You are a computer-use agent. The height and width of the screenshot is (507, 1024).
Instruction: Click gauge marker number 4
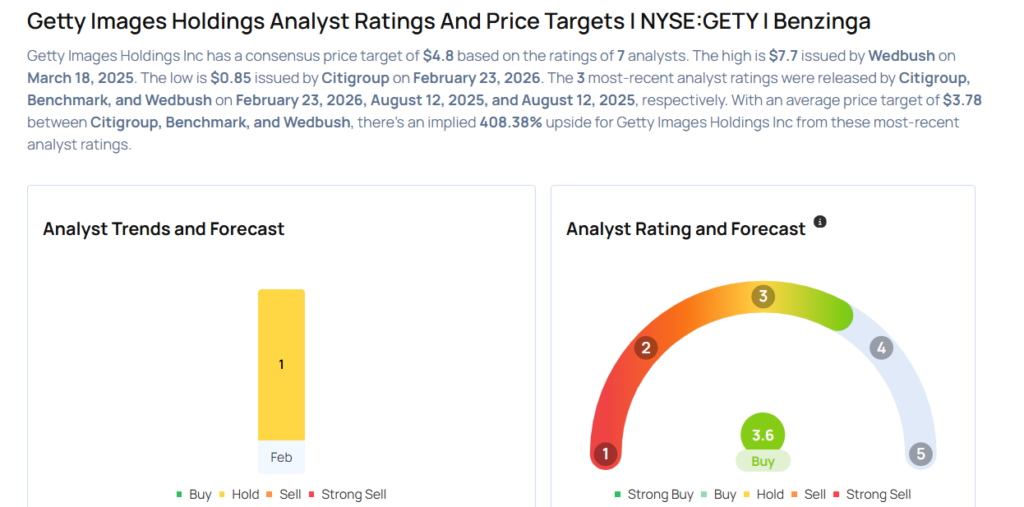coord(880,348)
